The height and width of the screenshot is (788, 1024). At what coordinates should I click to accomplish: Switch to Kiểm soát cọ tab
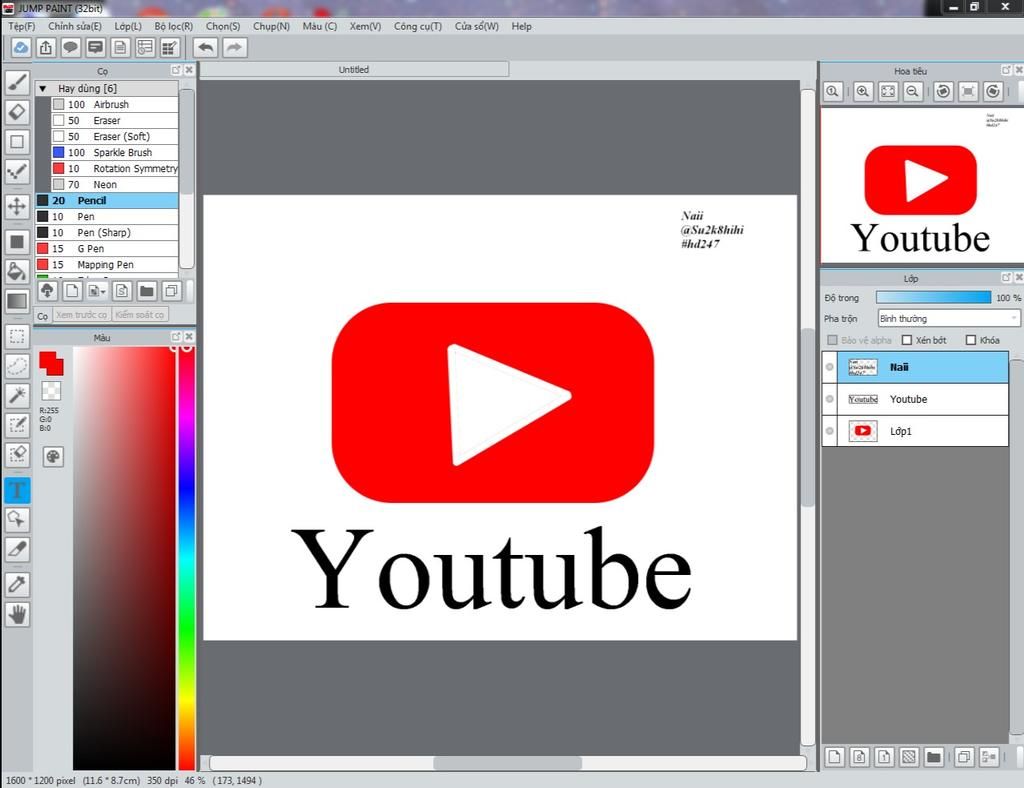(140, 315)
